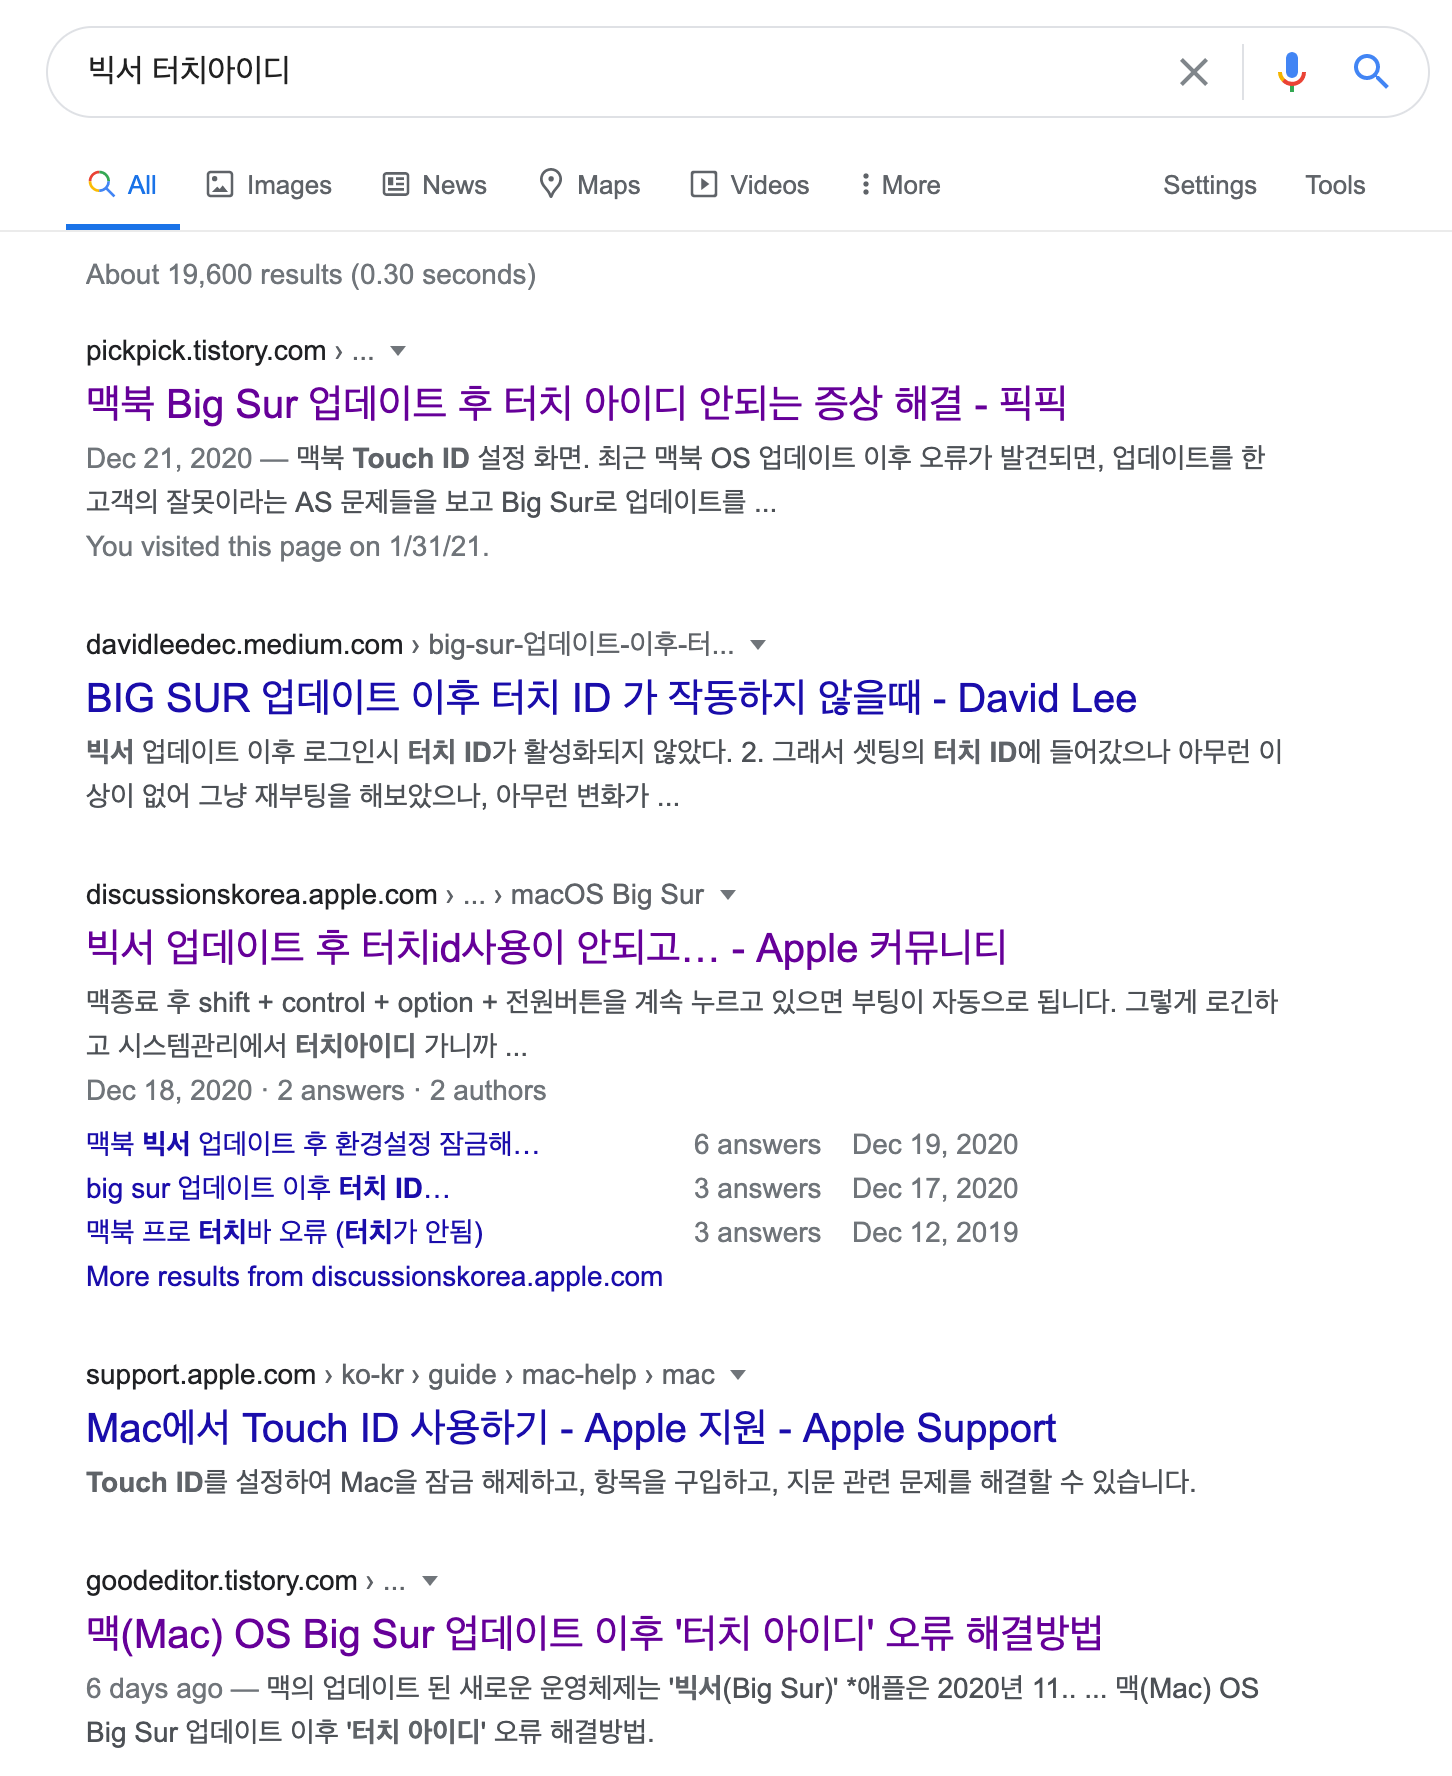Screen dimensions: 1452x1776
Task: Open dropdown arrow next to pickpick.tistory.com
Action: 398,351
